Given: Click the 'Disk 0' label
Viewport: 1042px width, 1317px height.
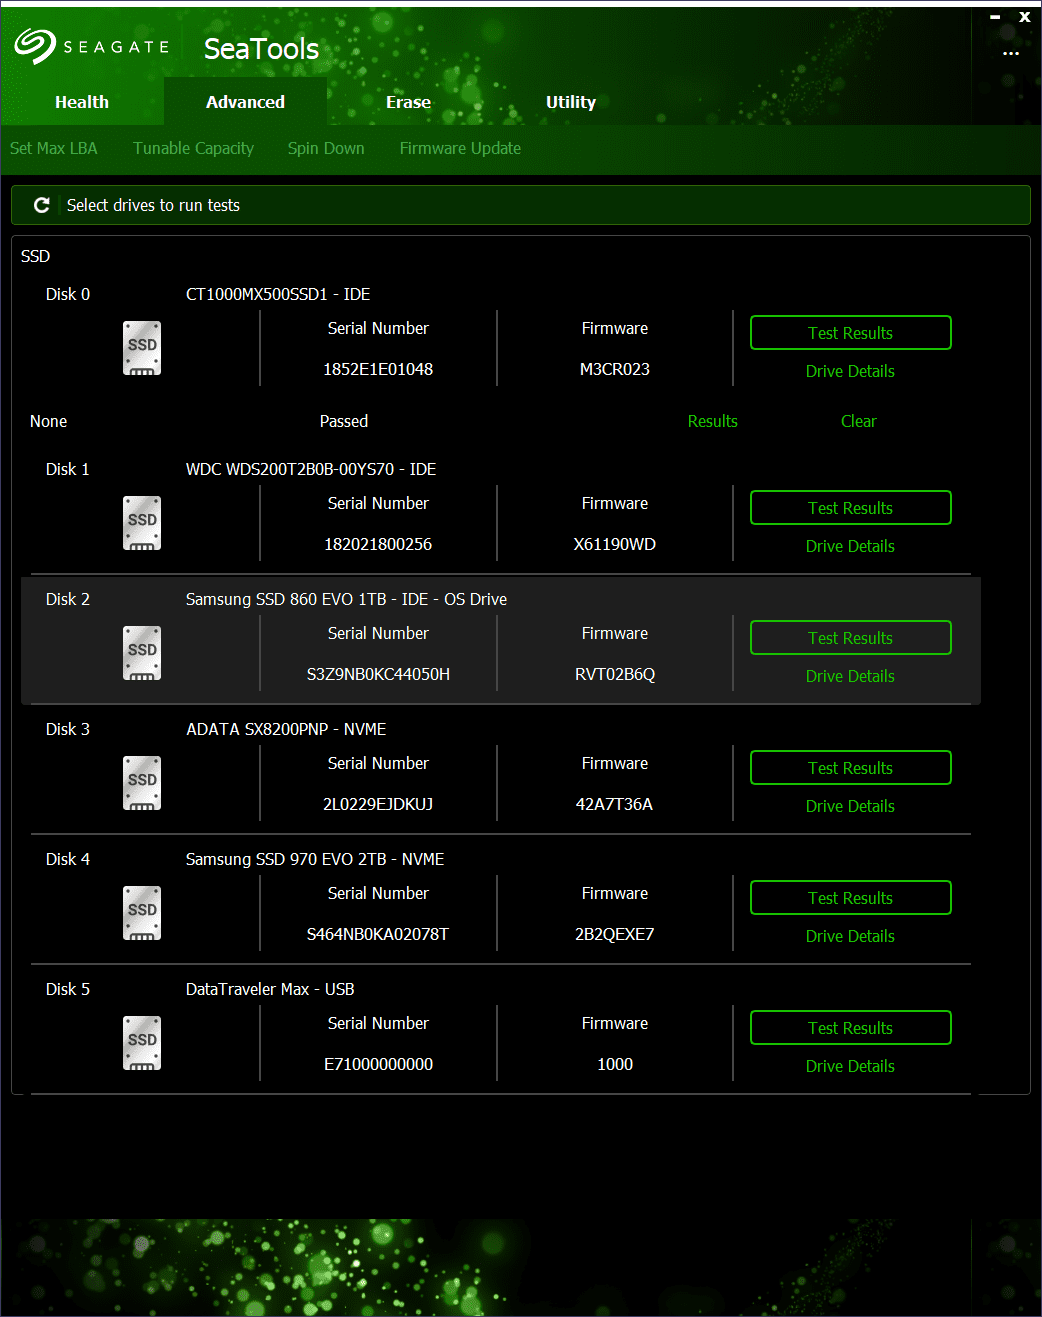Looking at the screenshot, I should 68,294.
